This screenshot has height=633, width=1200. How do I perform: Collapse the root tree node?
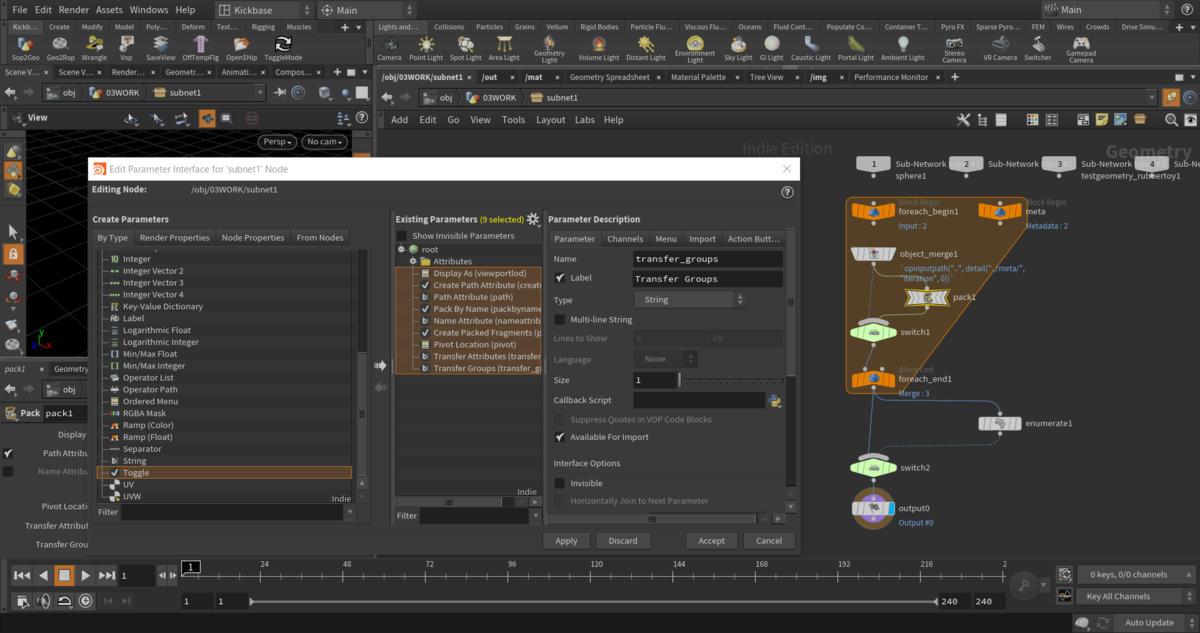click(x=402, y=249)
